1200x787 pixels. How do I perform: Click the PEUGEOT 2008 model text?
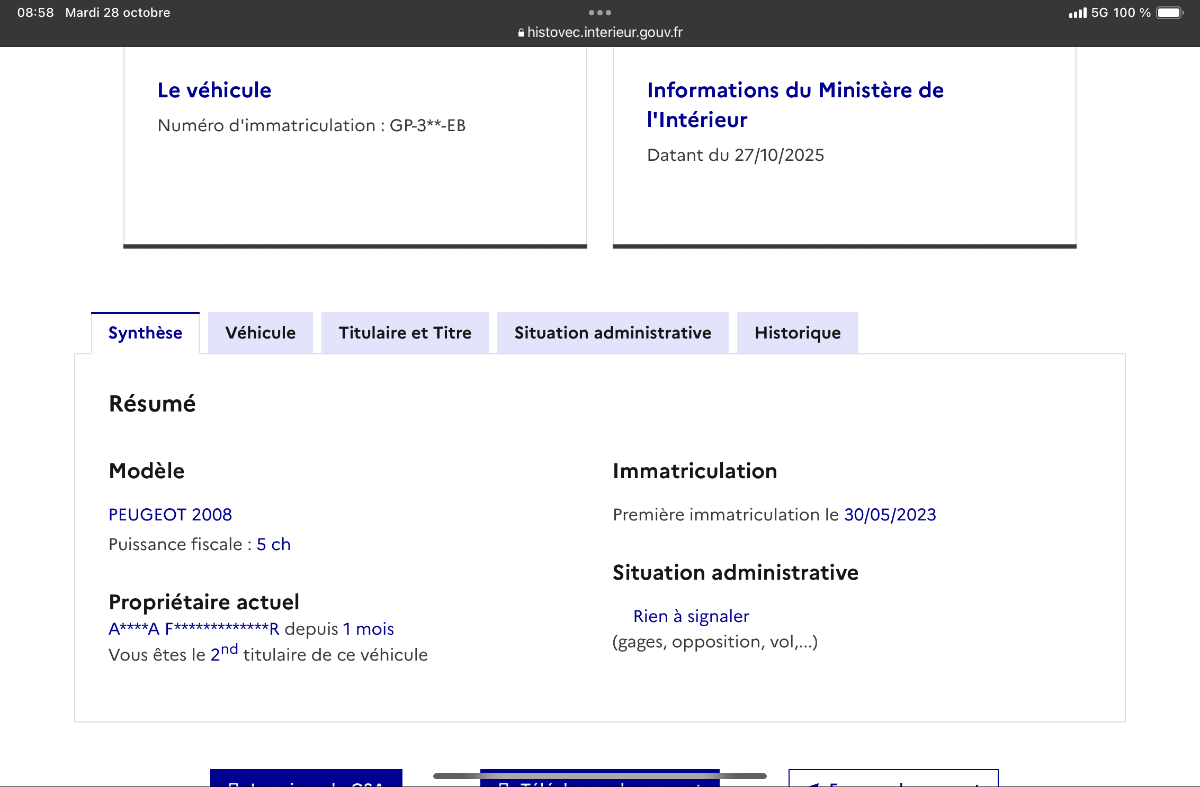(x=170, y=515)
